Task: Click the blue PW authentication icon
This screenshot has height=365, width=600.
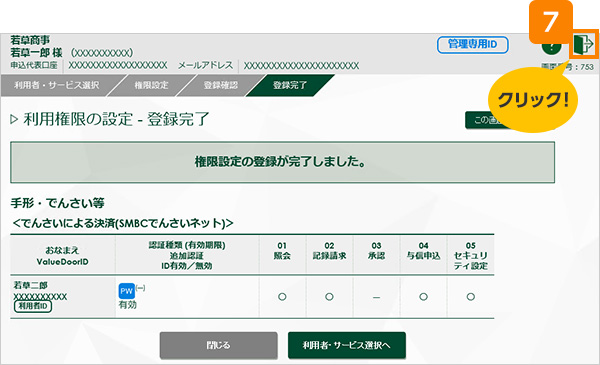Action: pyautogui.click(x=126, y=291)
